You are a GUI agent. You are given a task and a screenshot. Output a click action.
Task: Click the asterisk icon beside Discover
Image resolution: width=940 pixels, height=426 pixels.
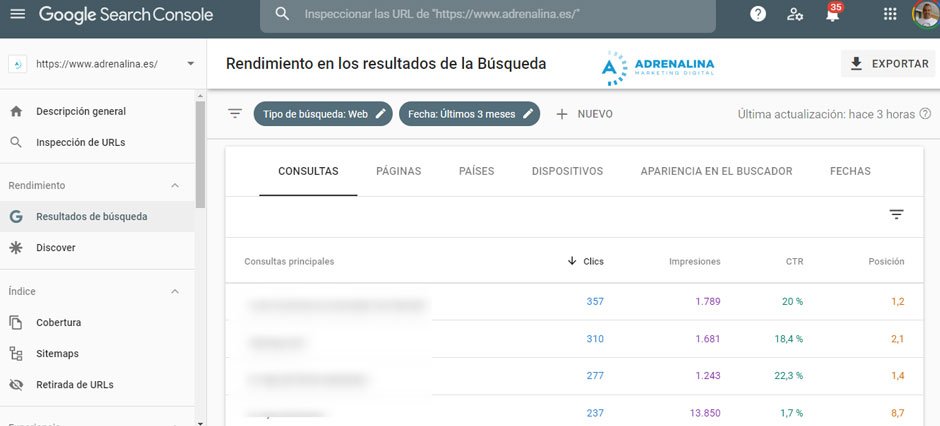[x=16, y=247]
